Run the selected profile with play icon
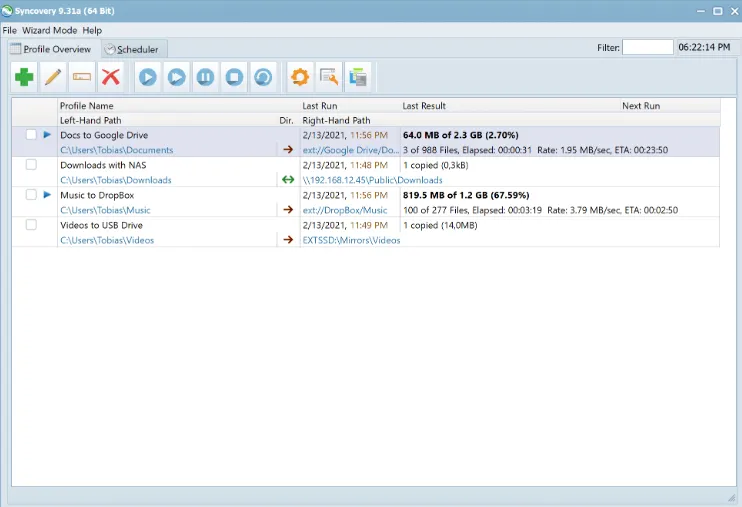 (148, 77)
